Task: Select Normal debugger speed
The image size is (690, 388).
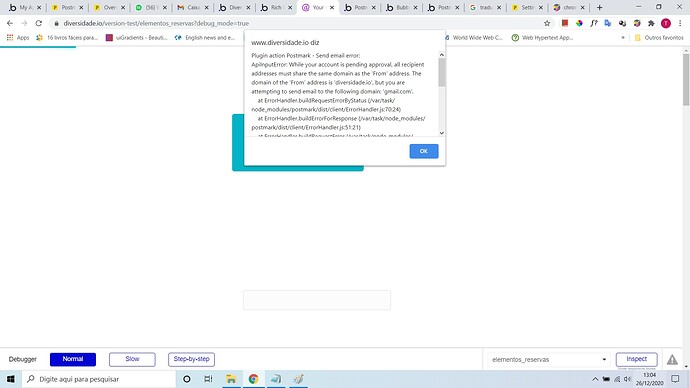Action: pos(73,359)
